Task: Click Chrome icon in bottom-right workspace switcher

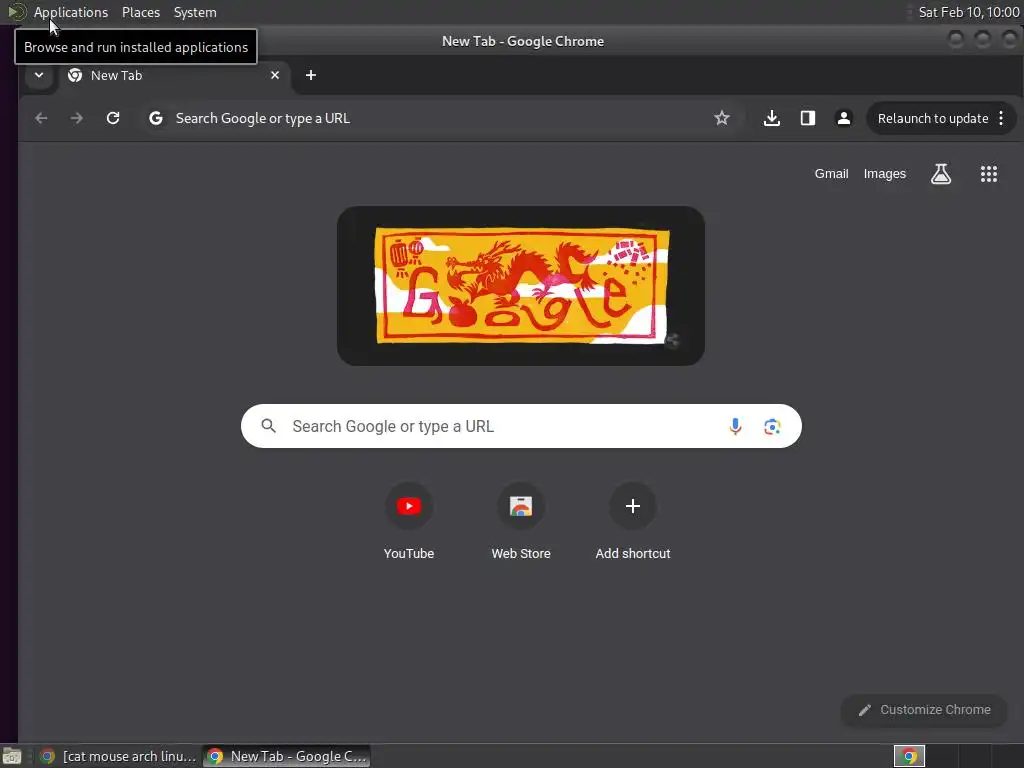Action: click(x=909, y=756)
